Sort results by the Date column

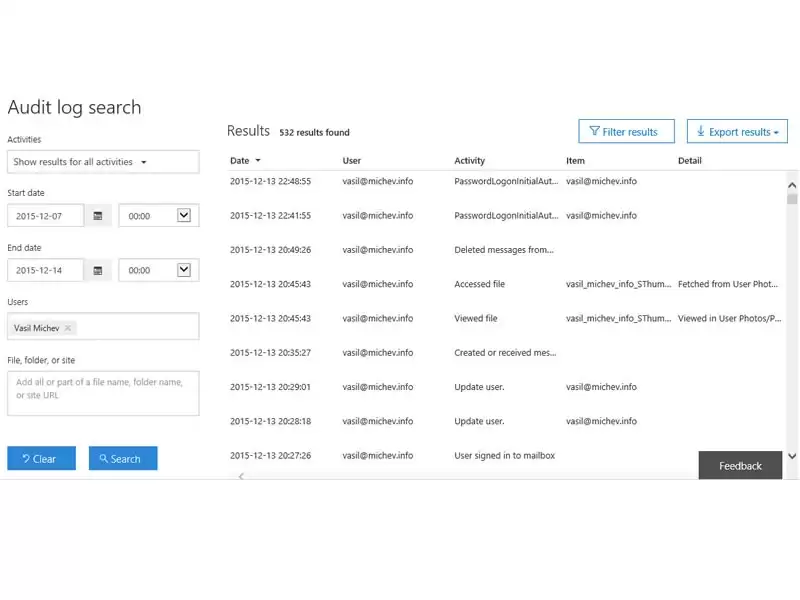(x=243, y=160)
